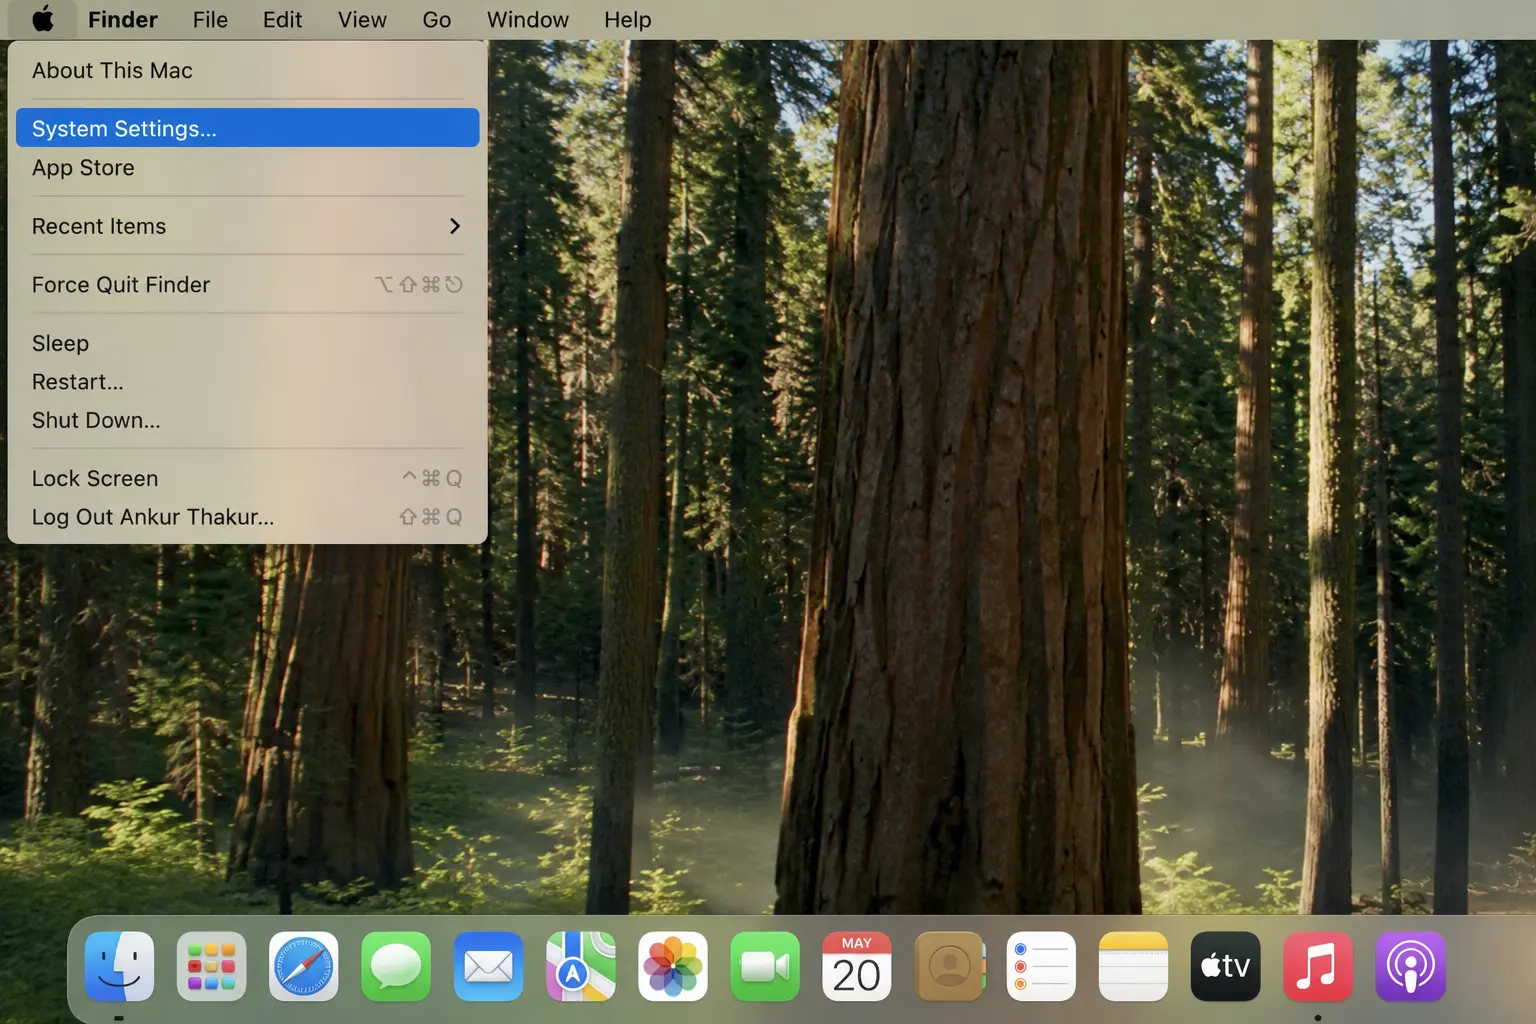Select Restart… from Apple menu
The width and height of the screenshot is (1536, 1024).
tap(247, 381)
